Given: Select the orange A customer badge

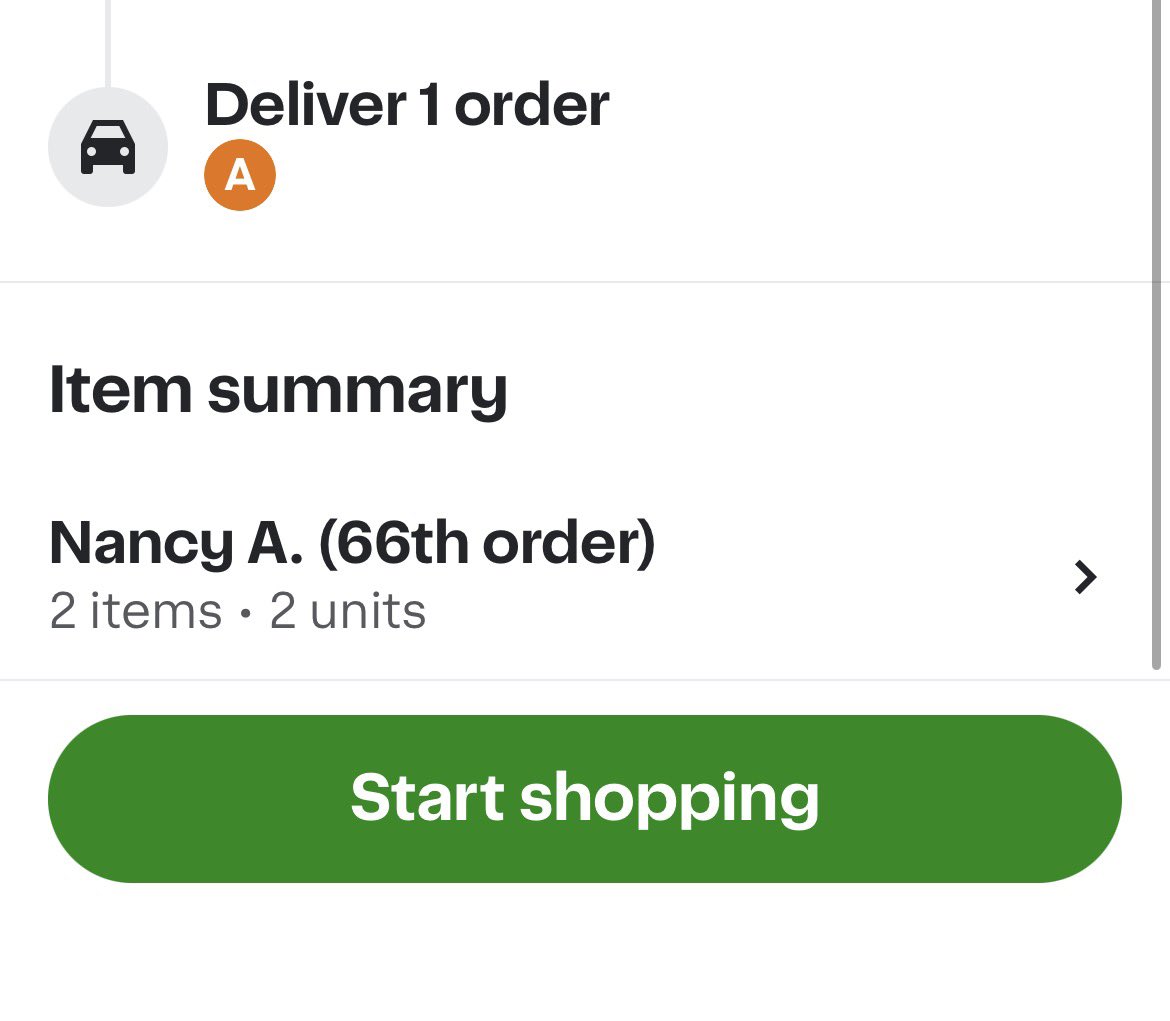Looking at the screenshot, I should (240, 175).
